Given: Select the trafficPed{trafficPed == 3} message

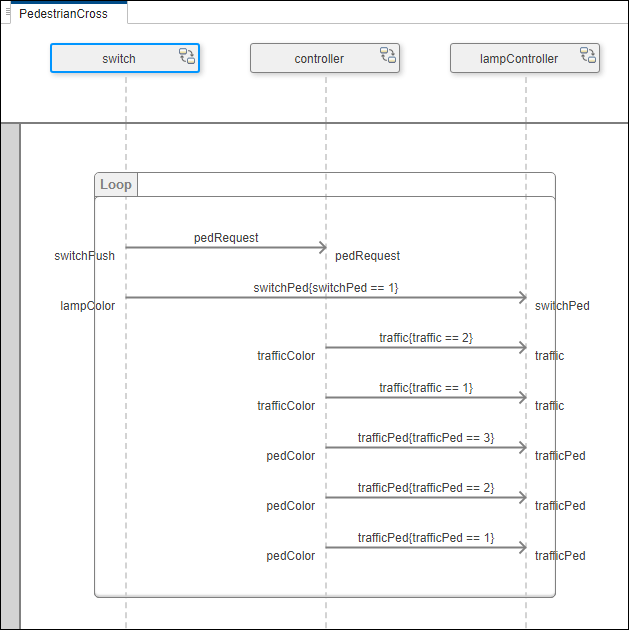Looking at the screenshot, I should [426, 438].
